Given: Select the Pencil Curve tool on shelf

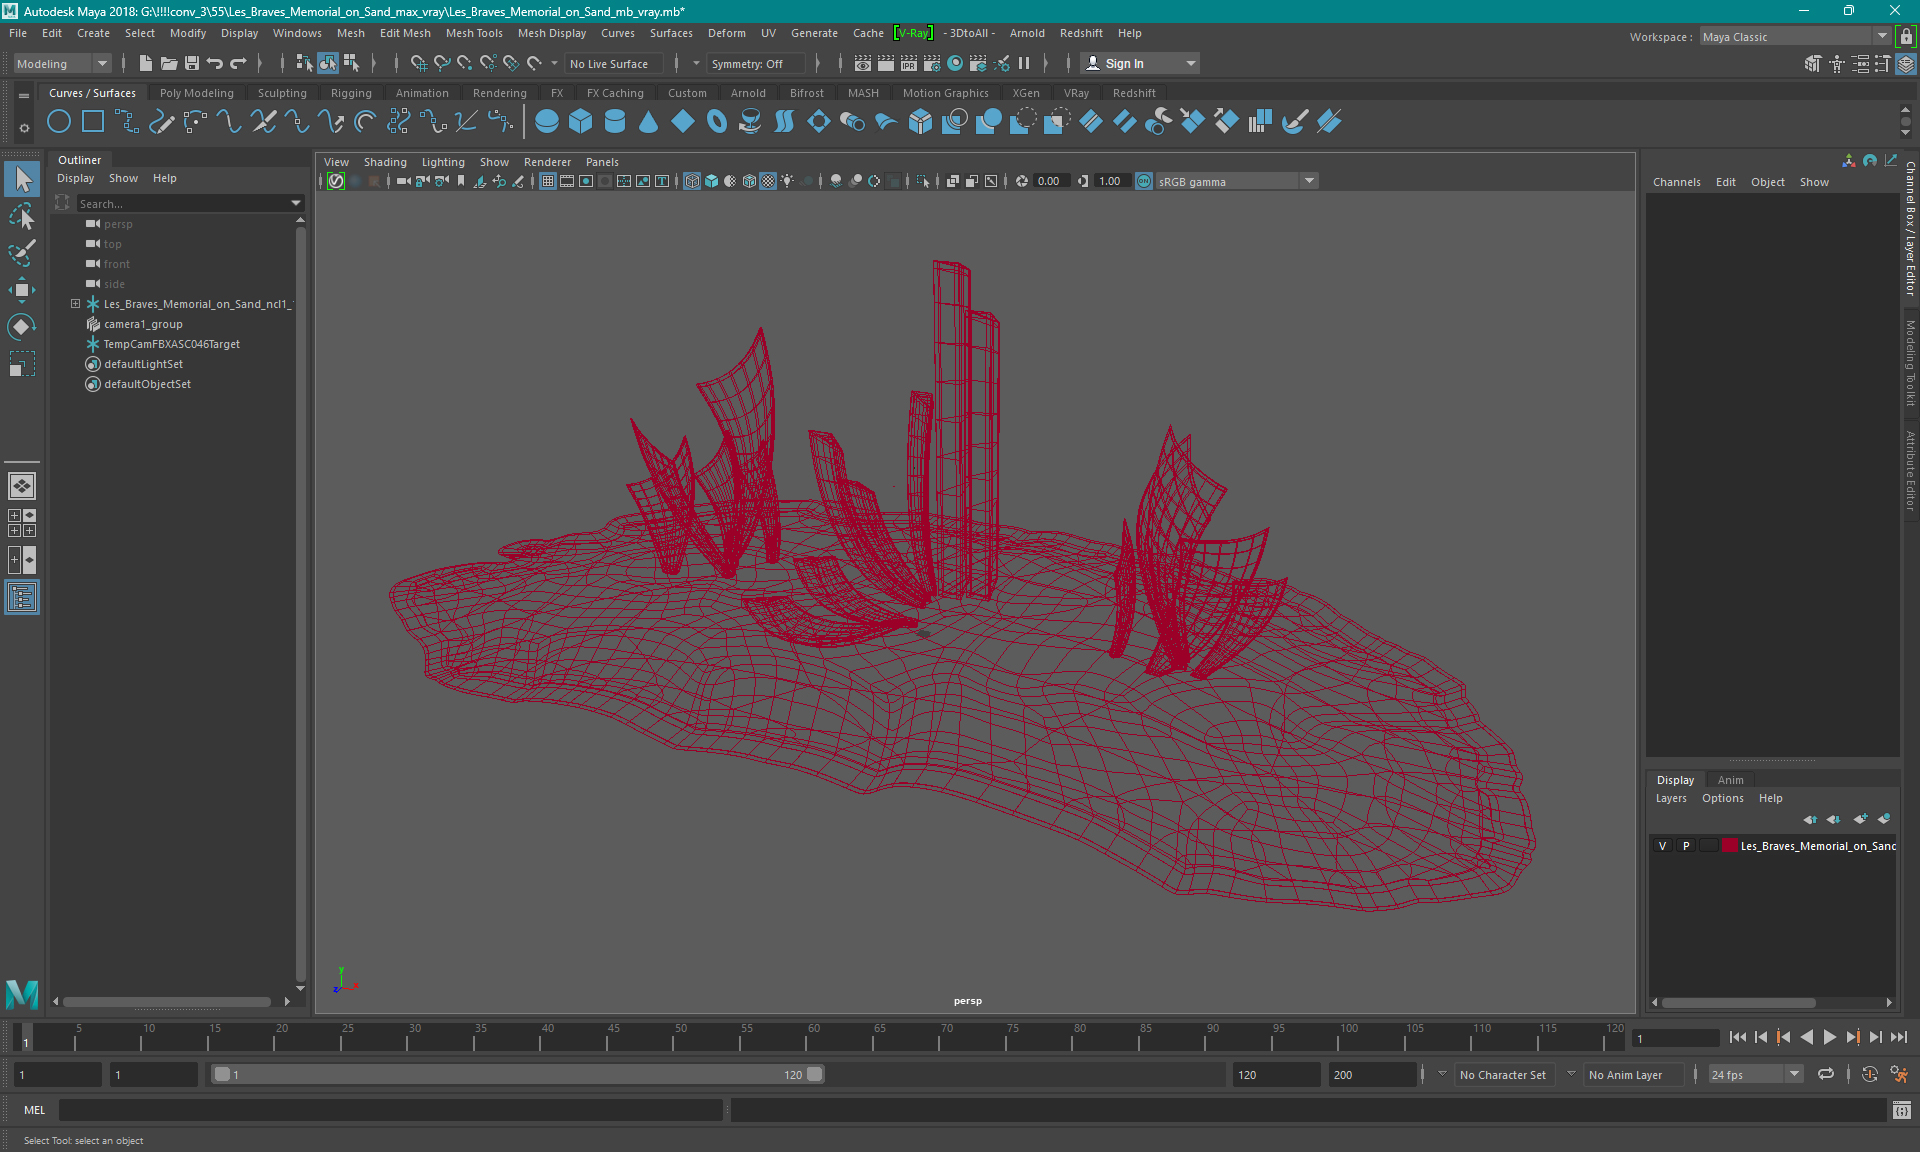Looking at the screenshot, I should tap(161, 122).
